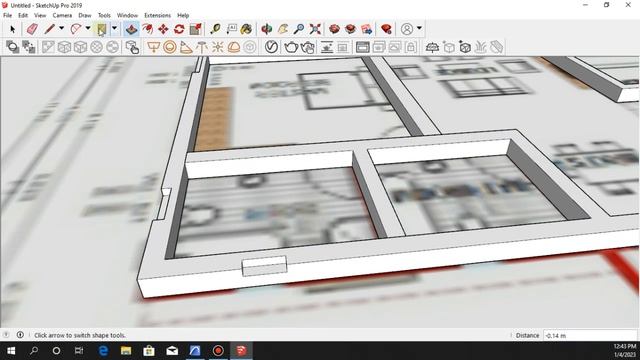The height and width of the screenshot is (360, 640).
Task: Select the Rectangle shape tool
Action: coord(102,29)
